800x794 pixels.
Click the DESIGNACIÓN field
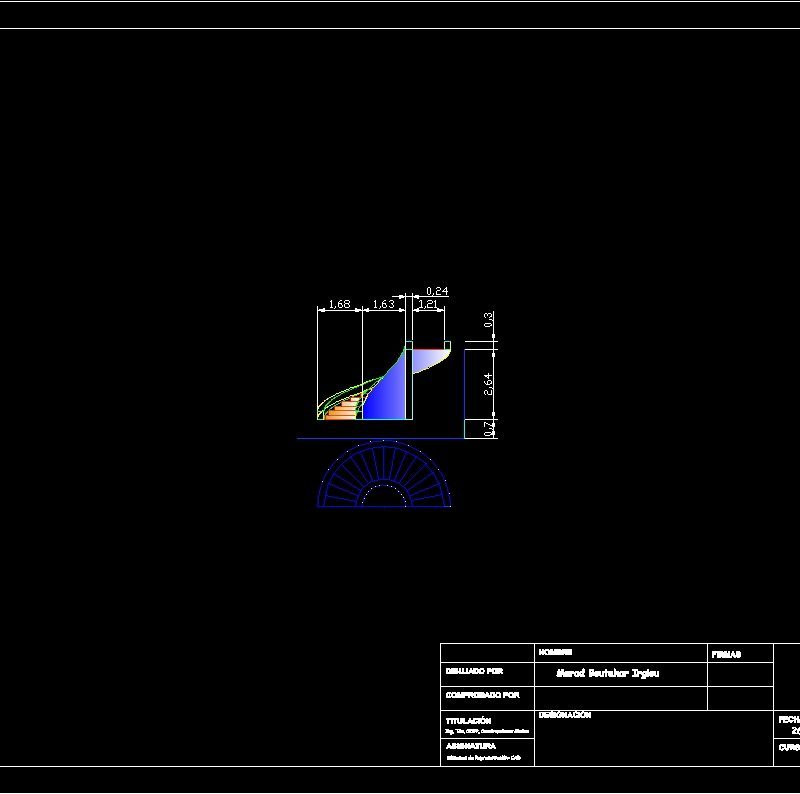tap(565, 713)
